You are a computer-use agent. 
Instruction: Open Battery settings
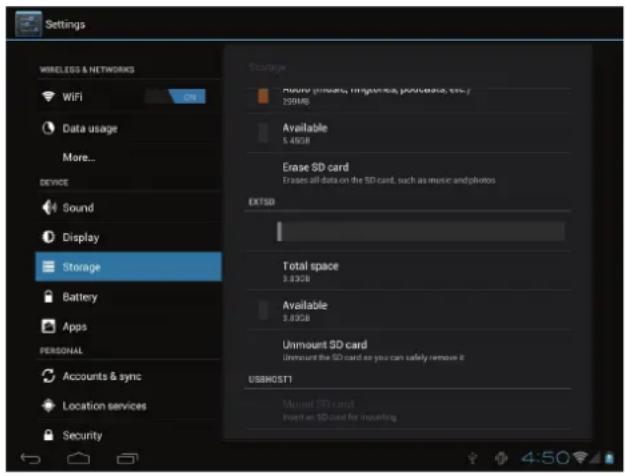tap(128, 297)
